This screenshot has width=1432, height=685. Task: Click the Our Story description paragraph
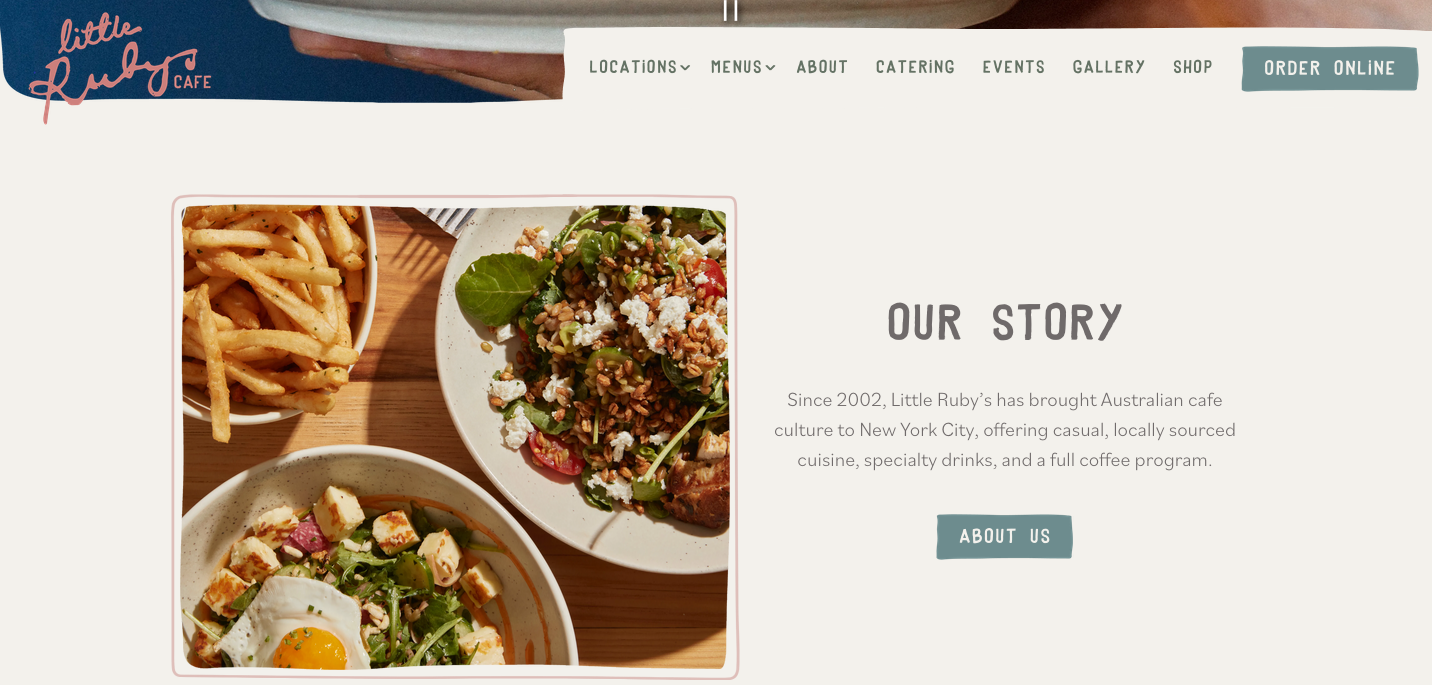tap(1004, 430)
